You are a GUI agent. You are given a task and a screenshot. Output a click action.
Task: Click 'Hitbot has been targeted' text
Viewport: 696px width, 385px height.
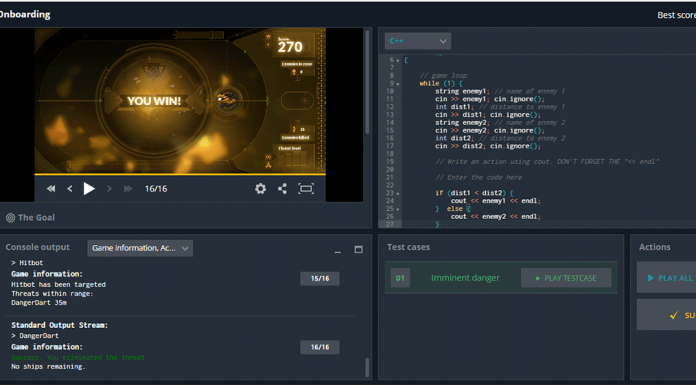[58, 285]
